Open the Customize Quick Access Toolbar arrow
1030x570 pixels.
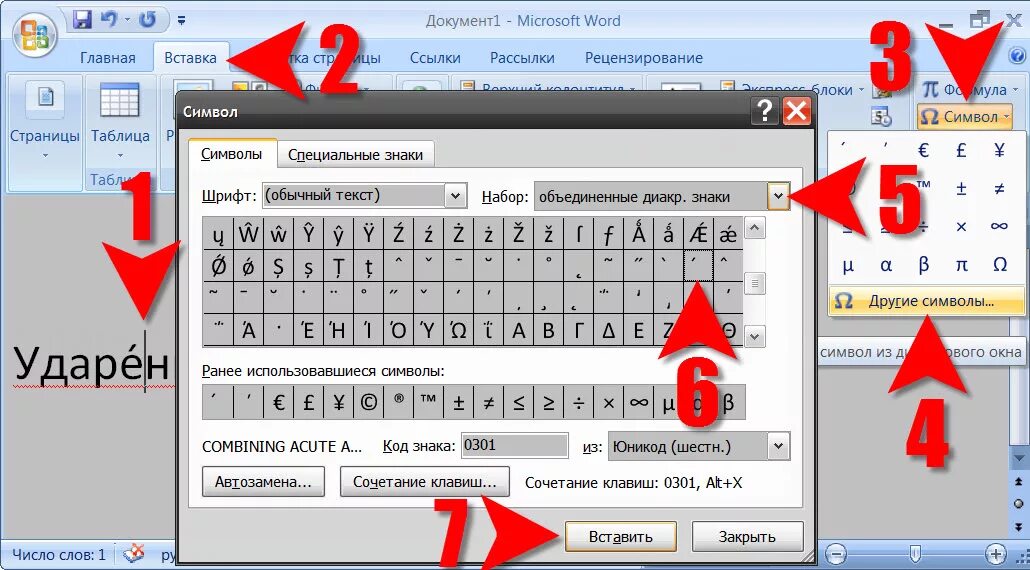coord(181,21)
